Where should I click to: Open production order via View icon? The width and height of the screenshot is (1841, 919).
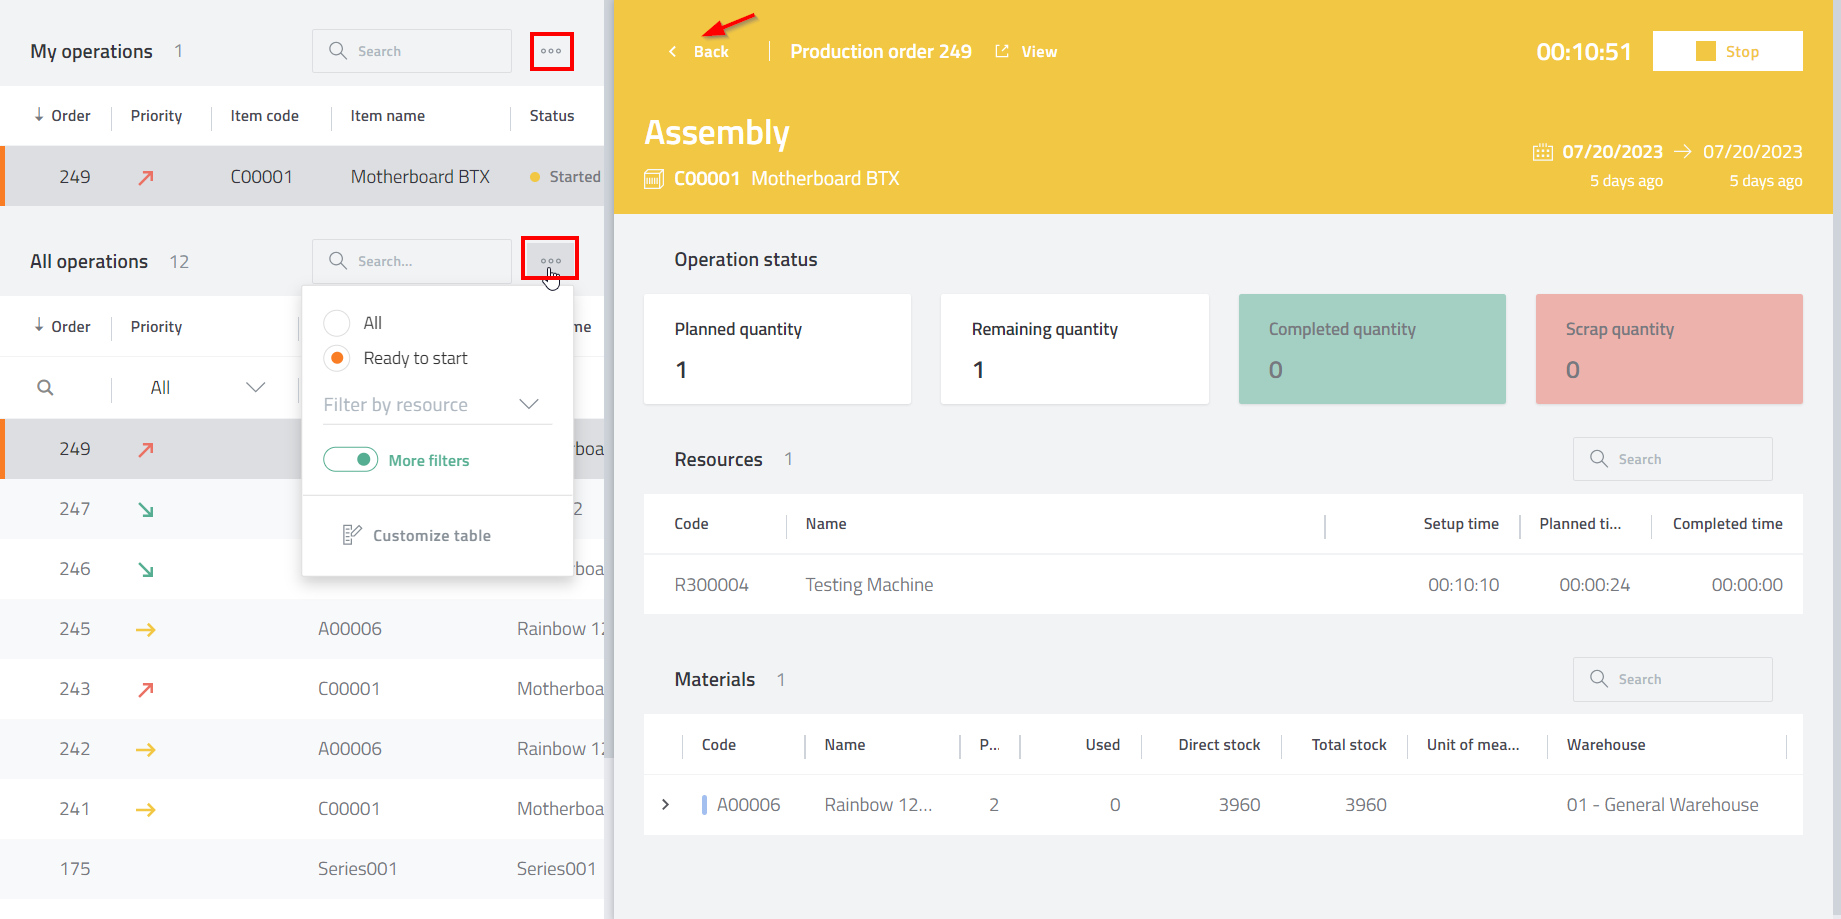coord(1002,52)
